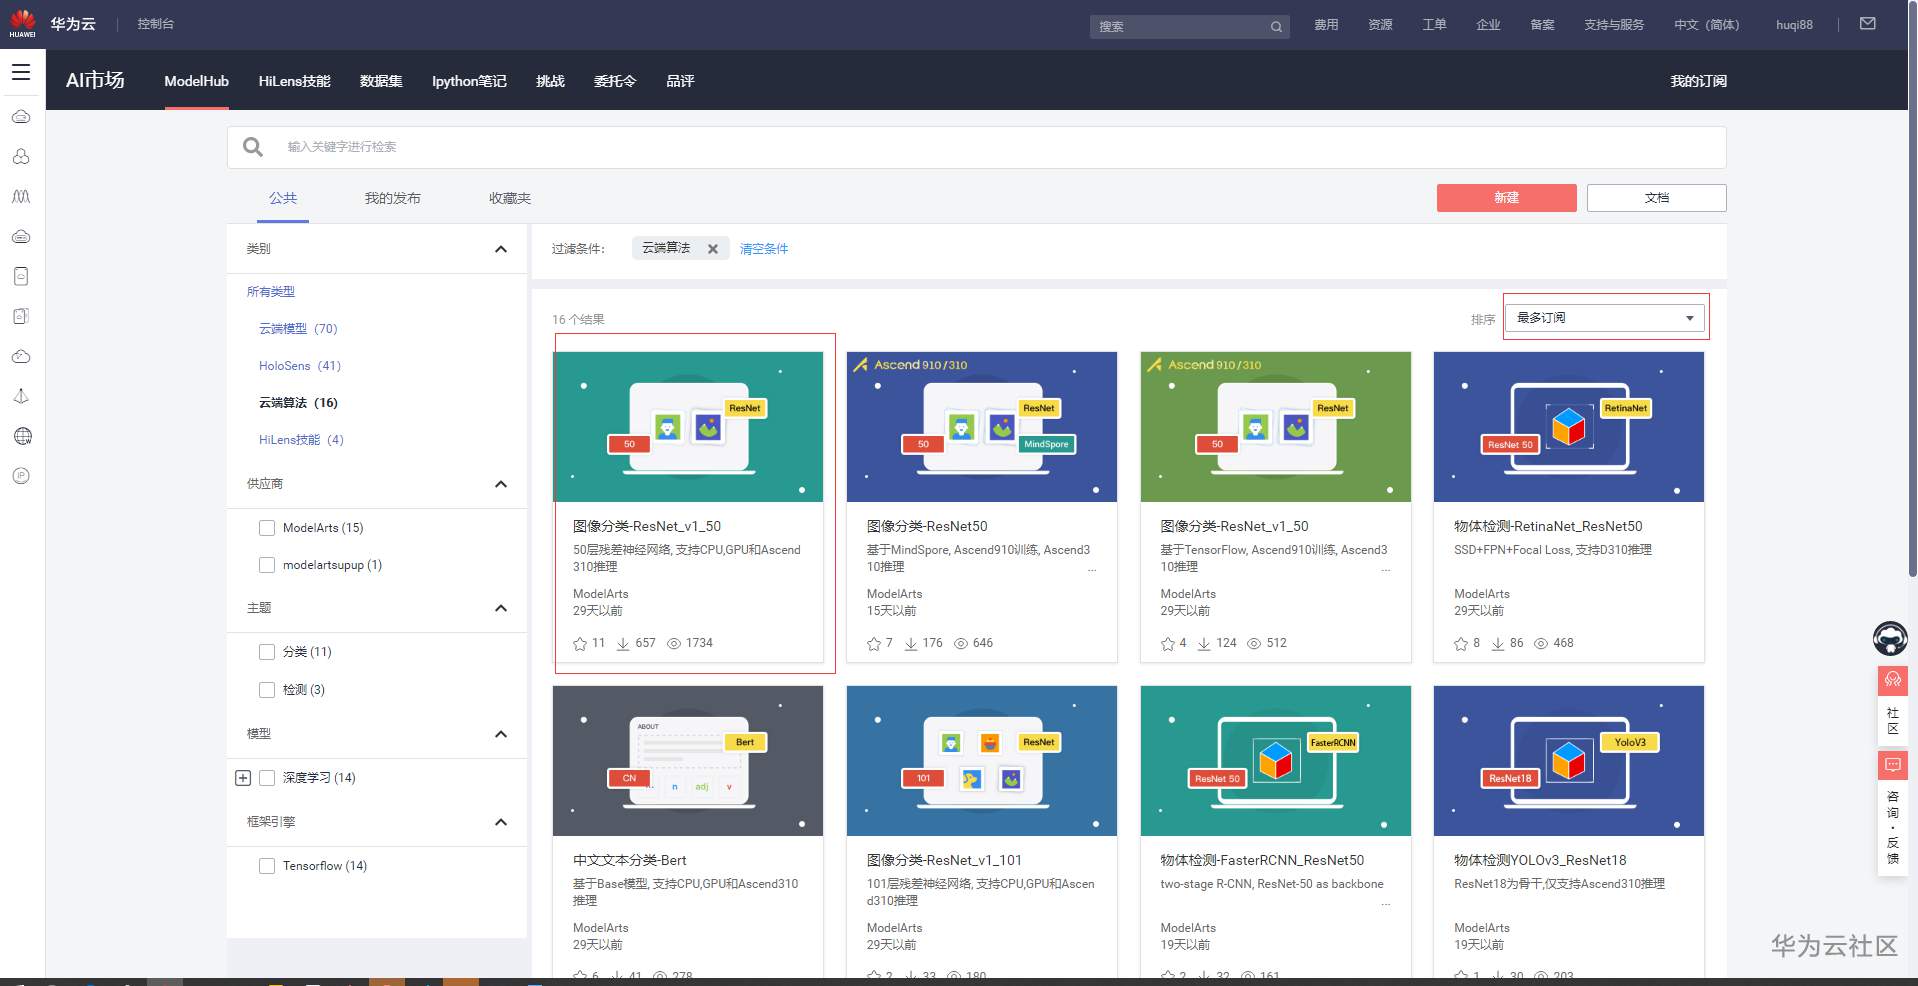This screenshot has width=1918, height=986.
Task: Select 云端模型 (70) category
Action: pyautogui.click(x=298, y=329)
